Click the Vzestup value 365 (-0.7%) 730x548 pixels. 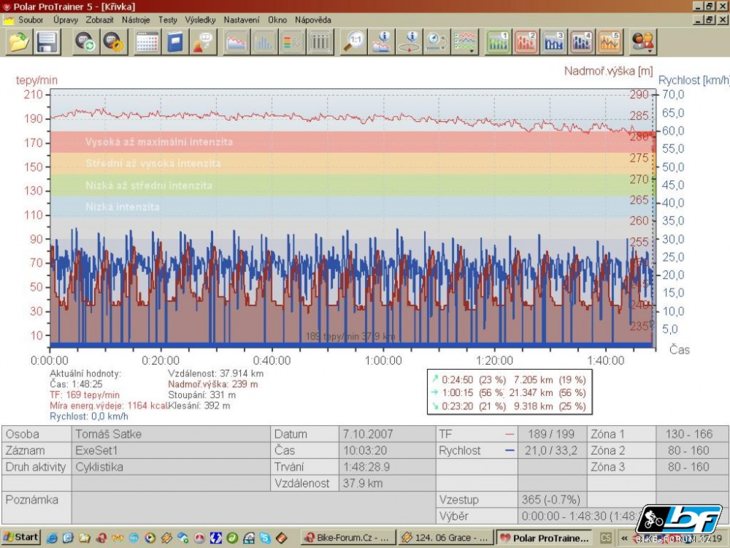(552, 500)
